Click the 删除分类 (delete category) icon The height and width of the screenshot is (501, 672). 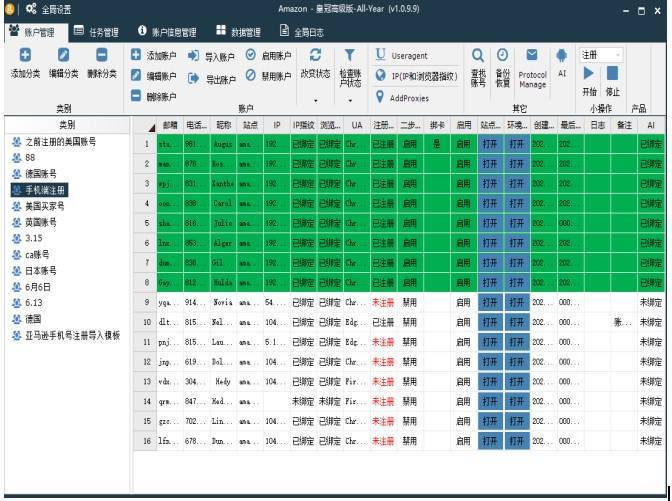(x=102, y=55)
